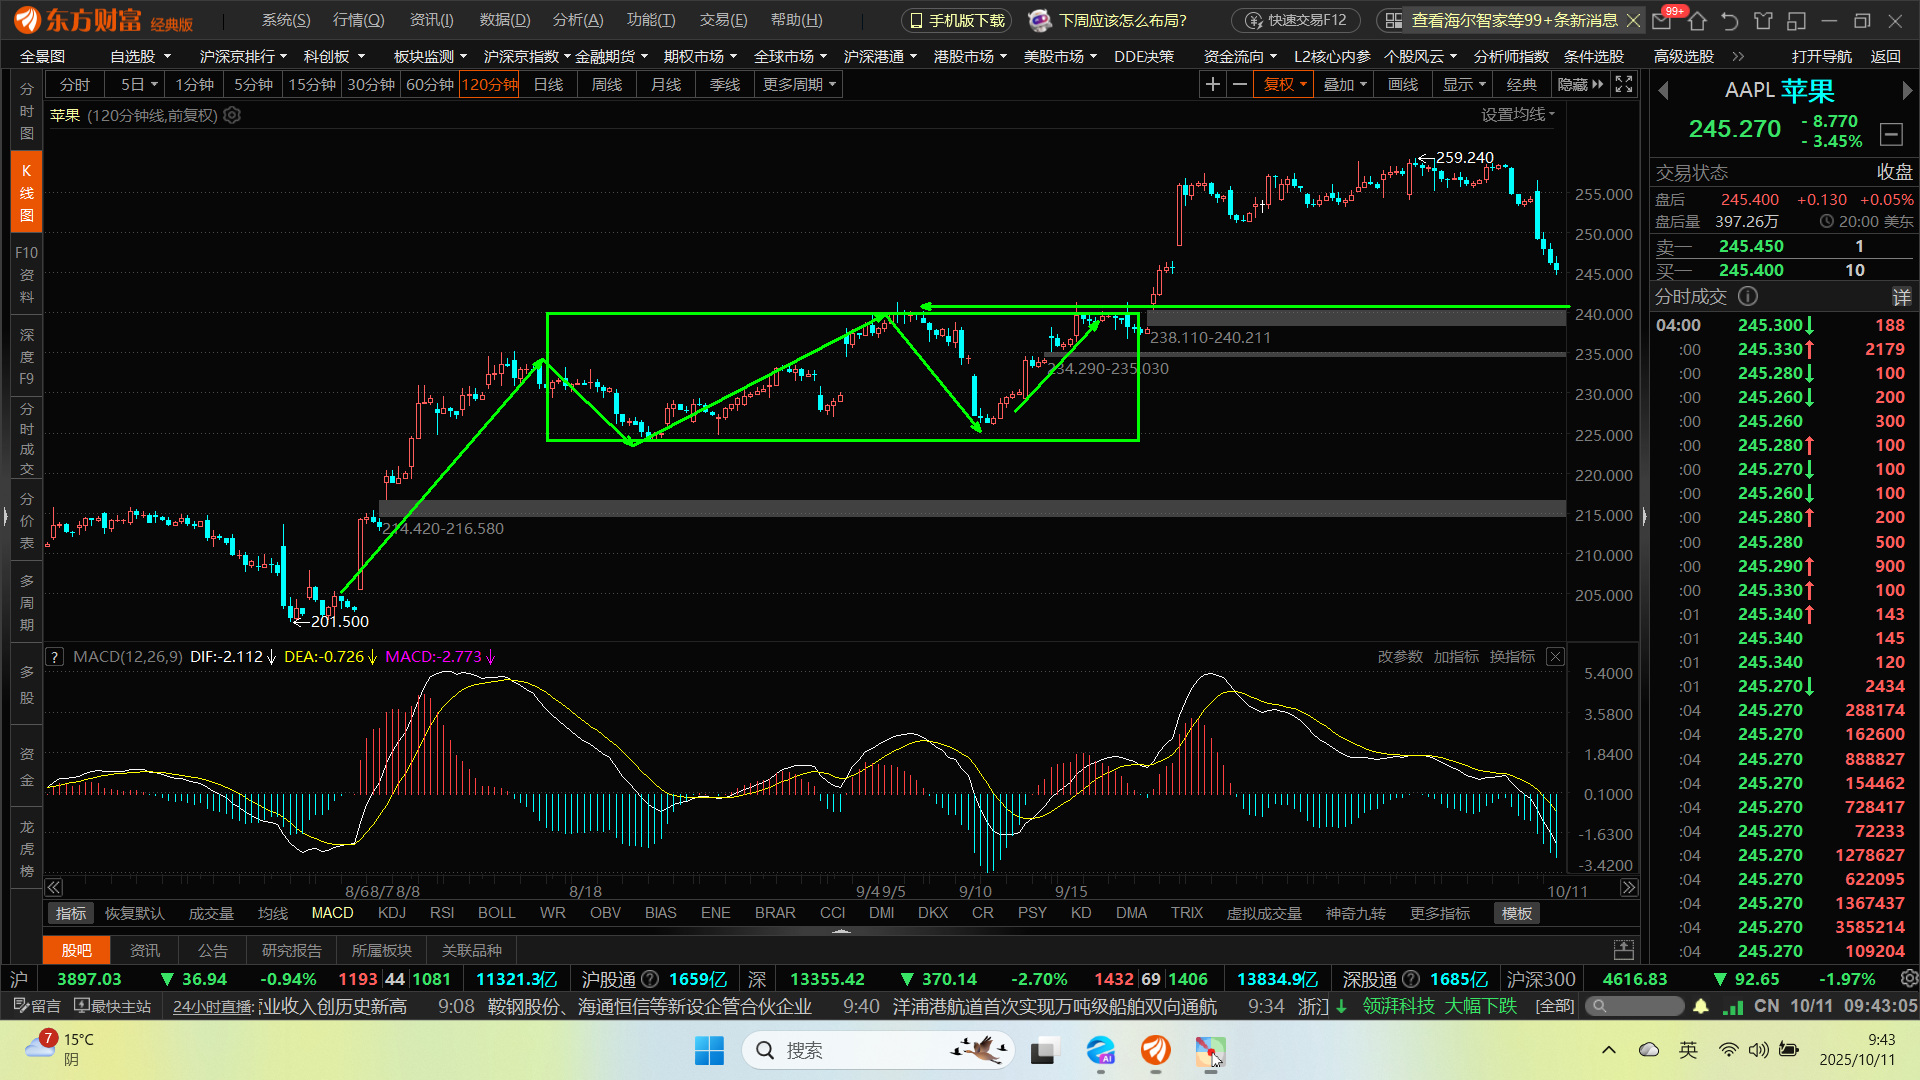Click the Windows taskbar search box

click(860, 1050)
